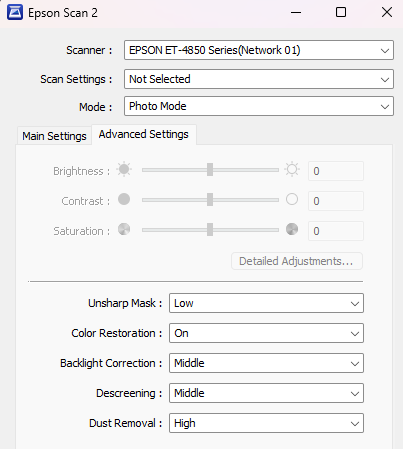
Task: Click the 'Color Restoration :' label
Action: tap(117, 333)
